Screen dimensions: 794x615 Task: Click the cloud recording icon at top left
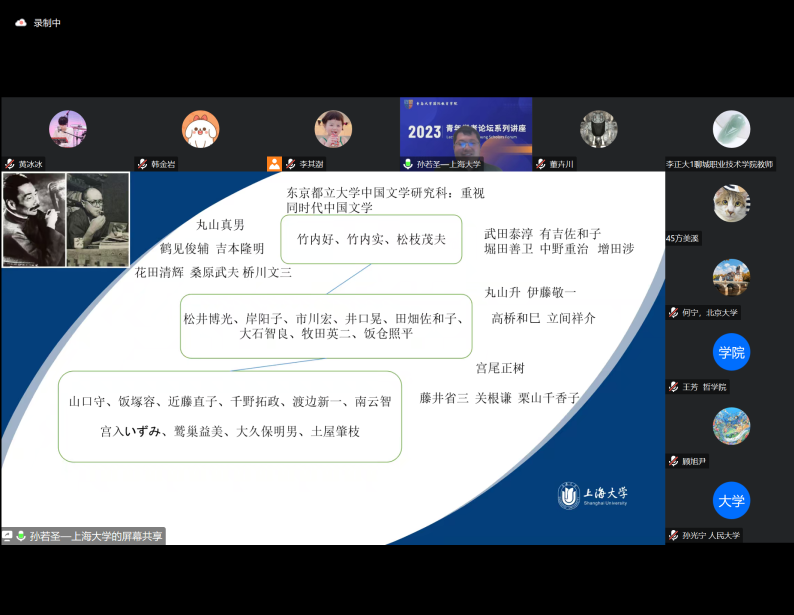(20, 23)
